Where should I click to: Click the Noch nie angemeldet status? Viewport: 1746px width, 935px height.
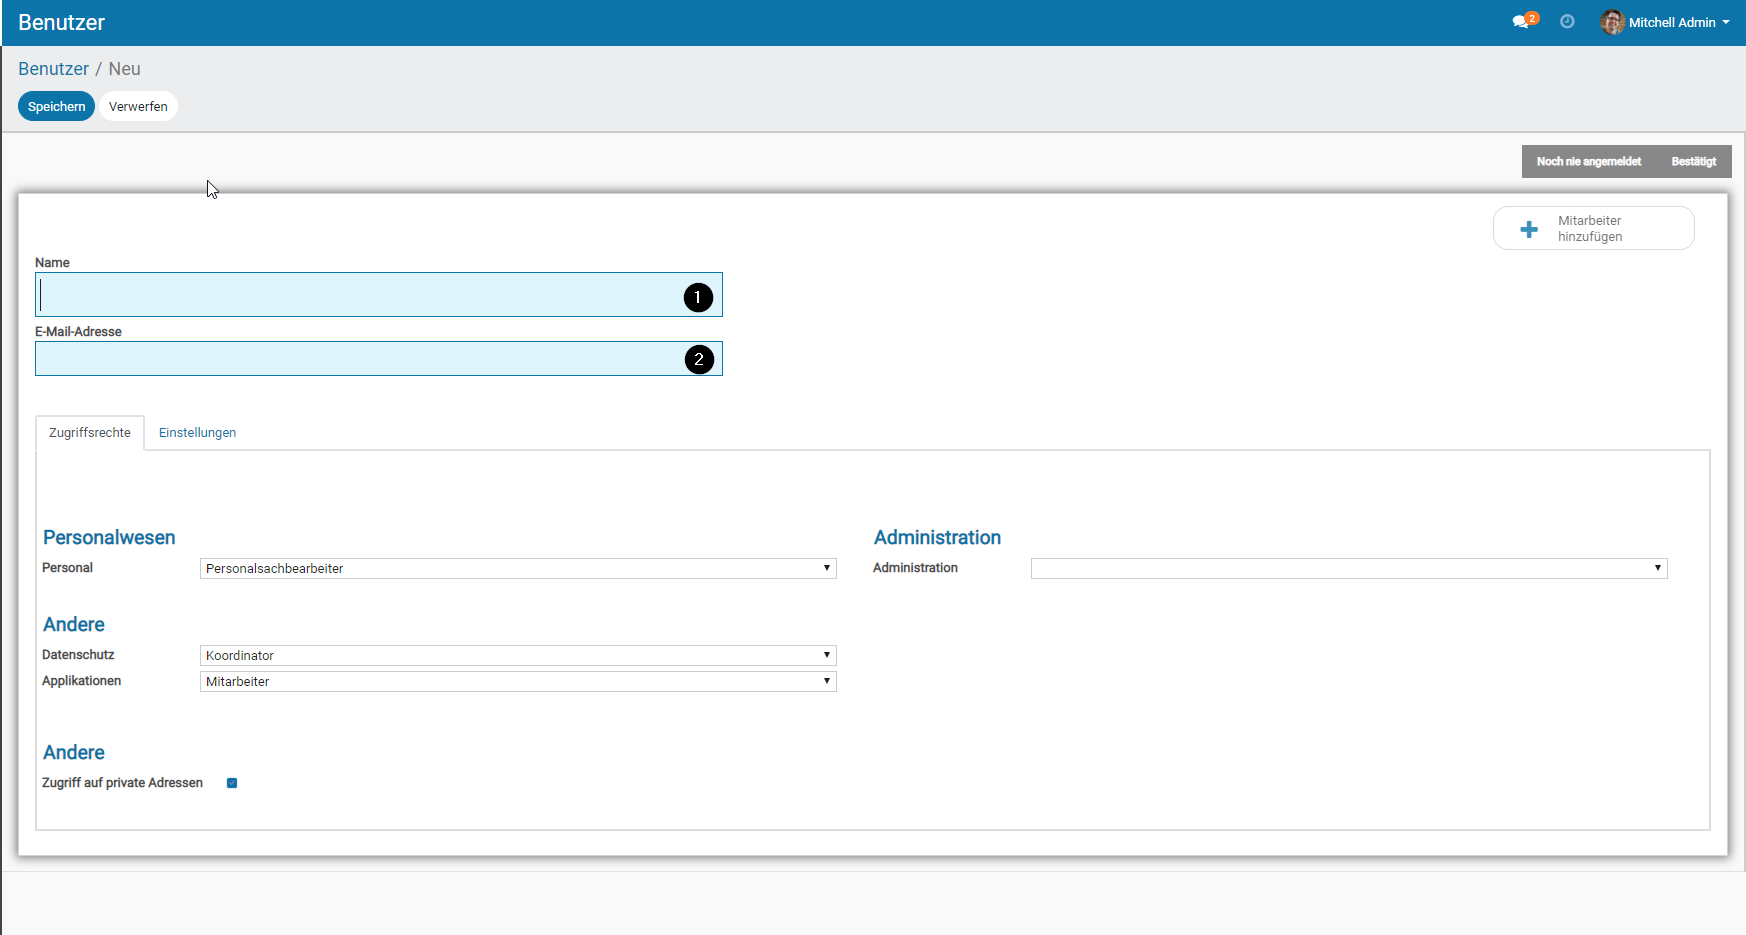1588,162
